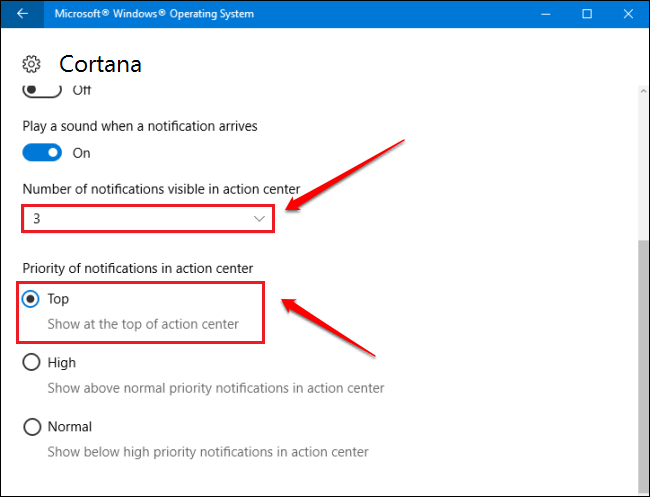Viewport: 650px width, 497px height.
Task: Click 'Play a sound when a notification arrives' label
Action: pos(140,126)
